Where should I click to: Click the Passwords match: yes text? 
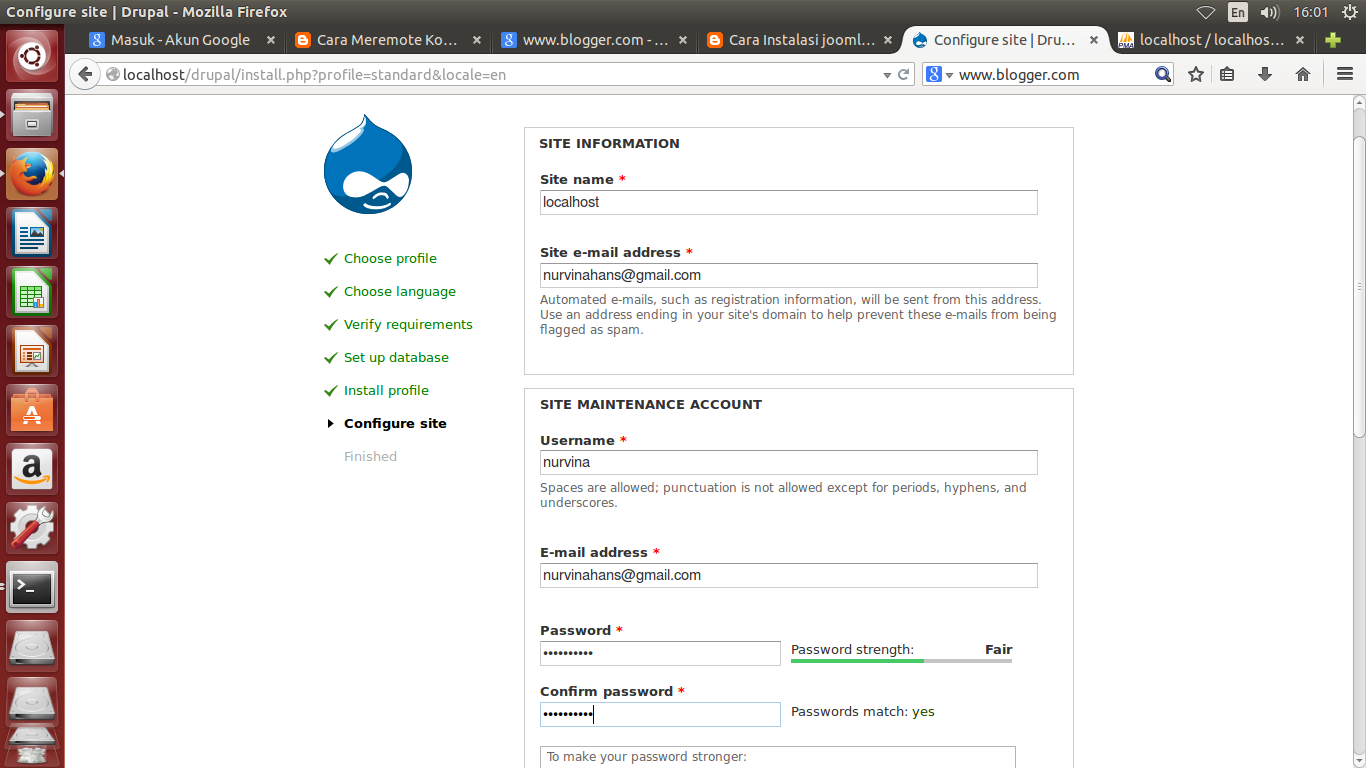pyautogui.click(x=863, y=712)
